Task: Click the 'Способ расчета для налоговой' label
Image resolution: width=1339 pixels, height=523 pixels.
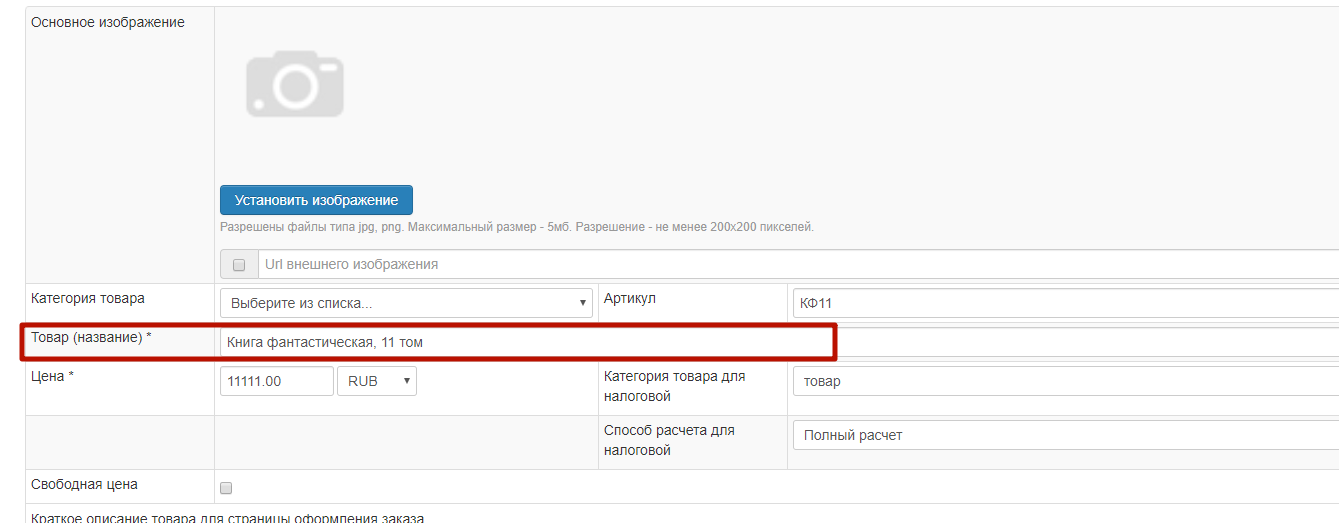Action: pos(669,440)
